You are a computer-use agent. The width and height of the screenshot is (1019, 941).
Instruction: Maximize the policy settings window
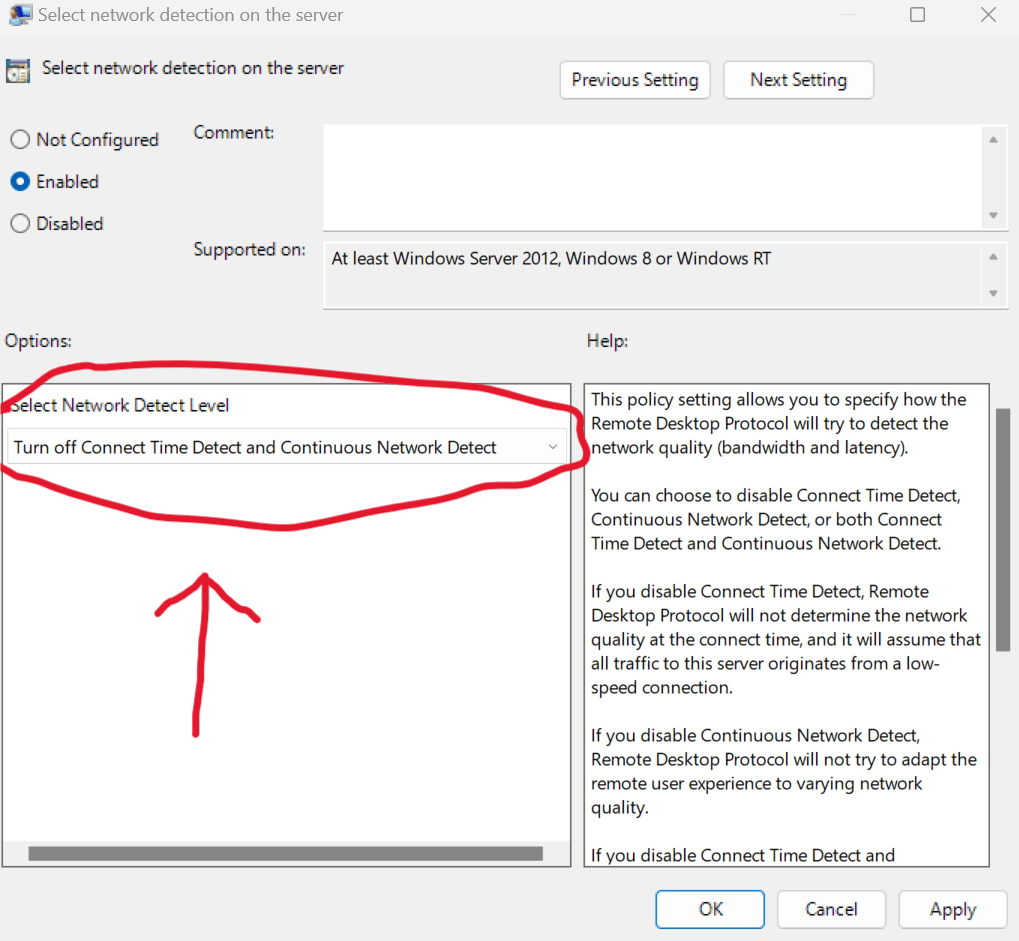click(917, 14)
